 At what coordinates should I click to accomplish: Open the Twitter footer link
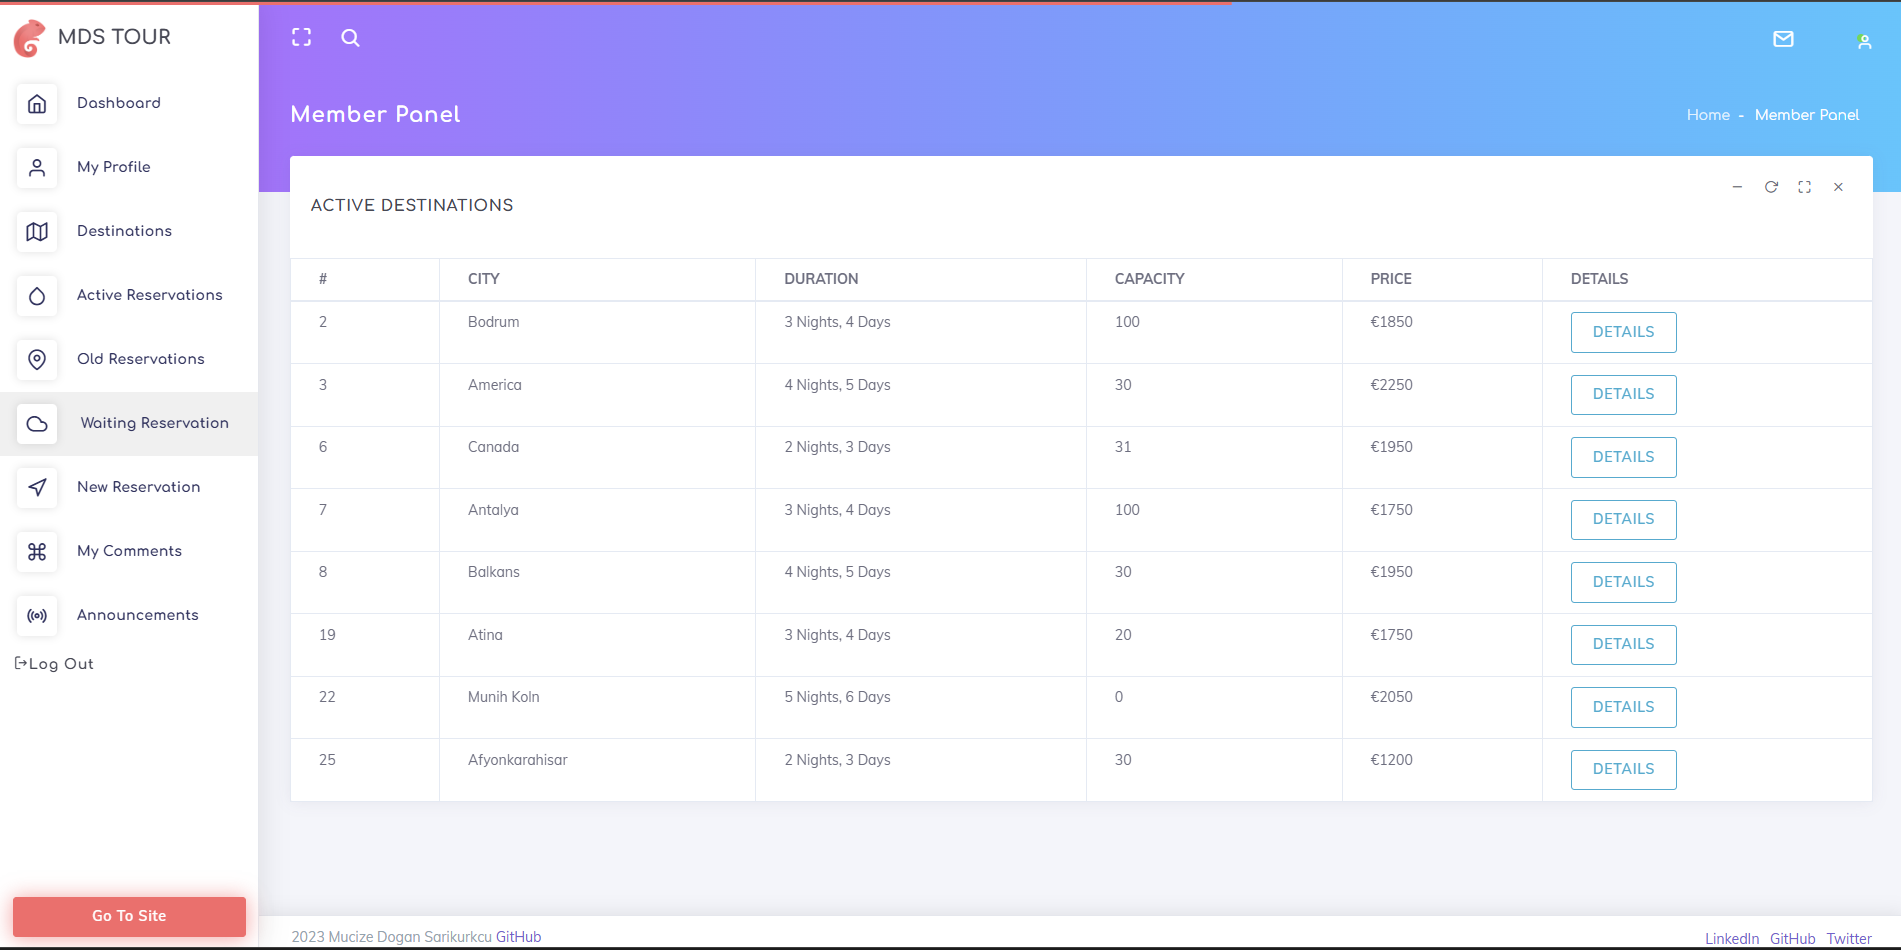(1849, 939)
